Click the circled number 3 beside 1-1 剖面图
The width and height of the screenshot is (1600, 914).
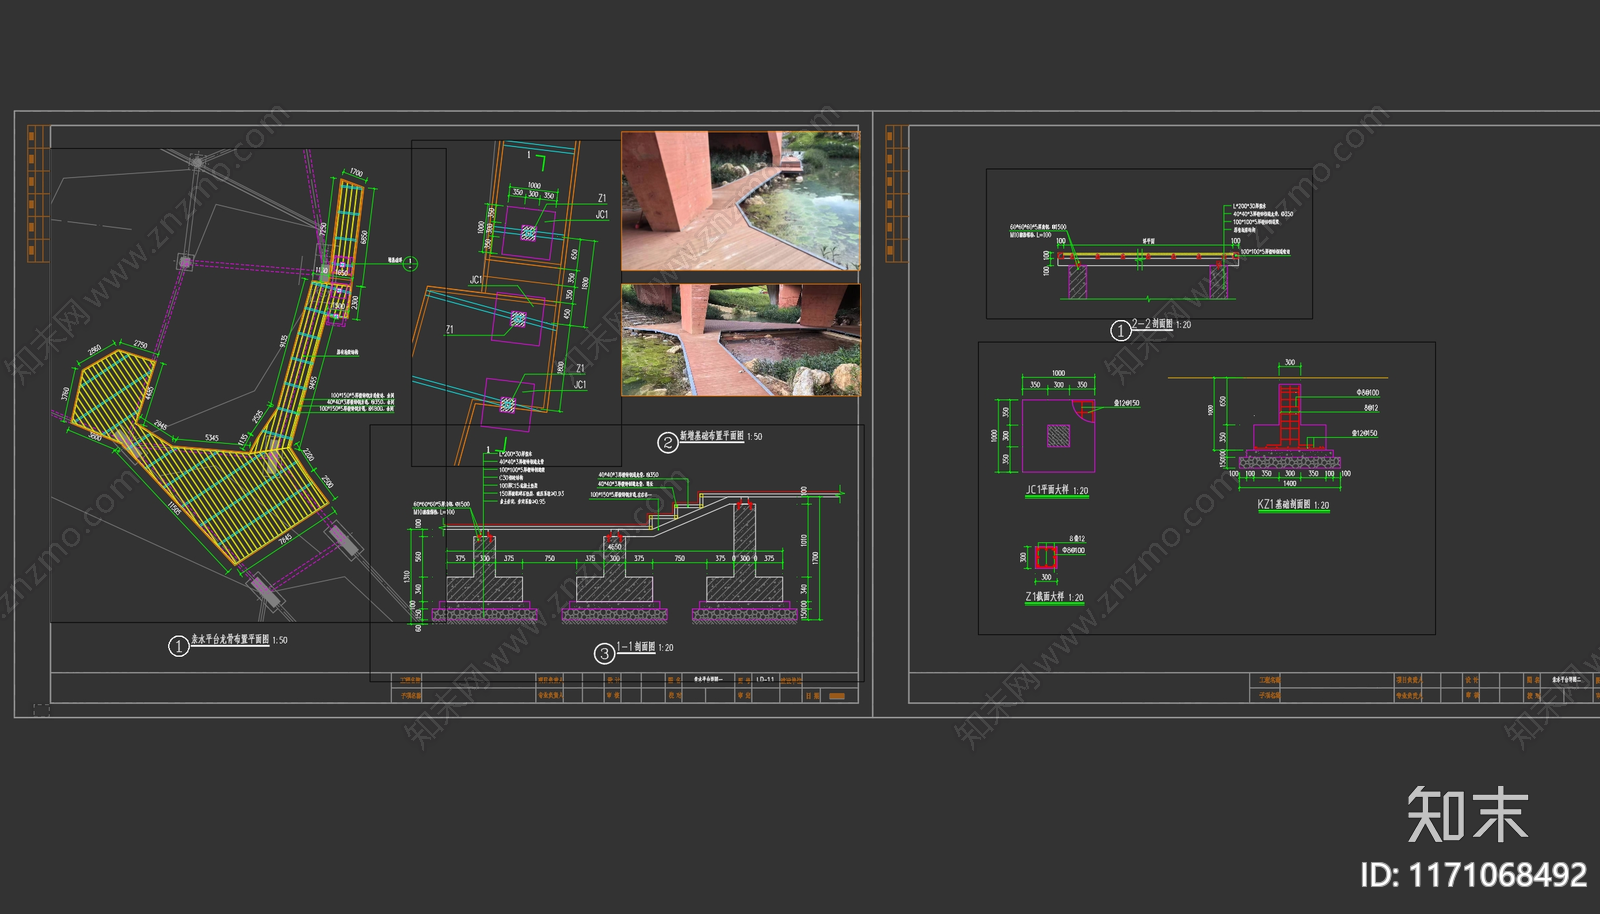coord(604,654)
